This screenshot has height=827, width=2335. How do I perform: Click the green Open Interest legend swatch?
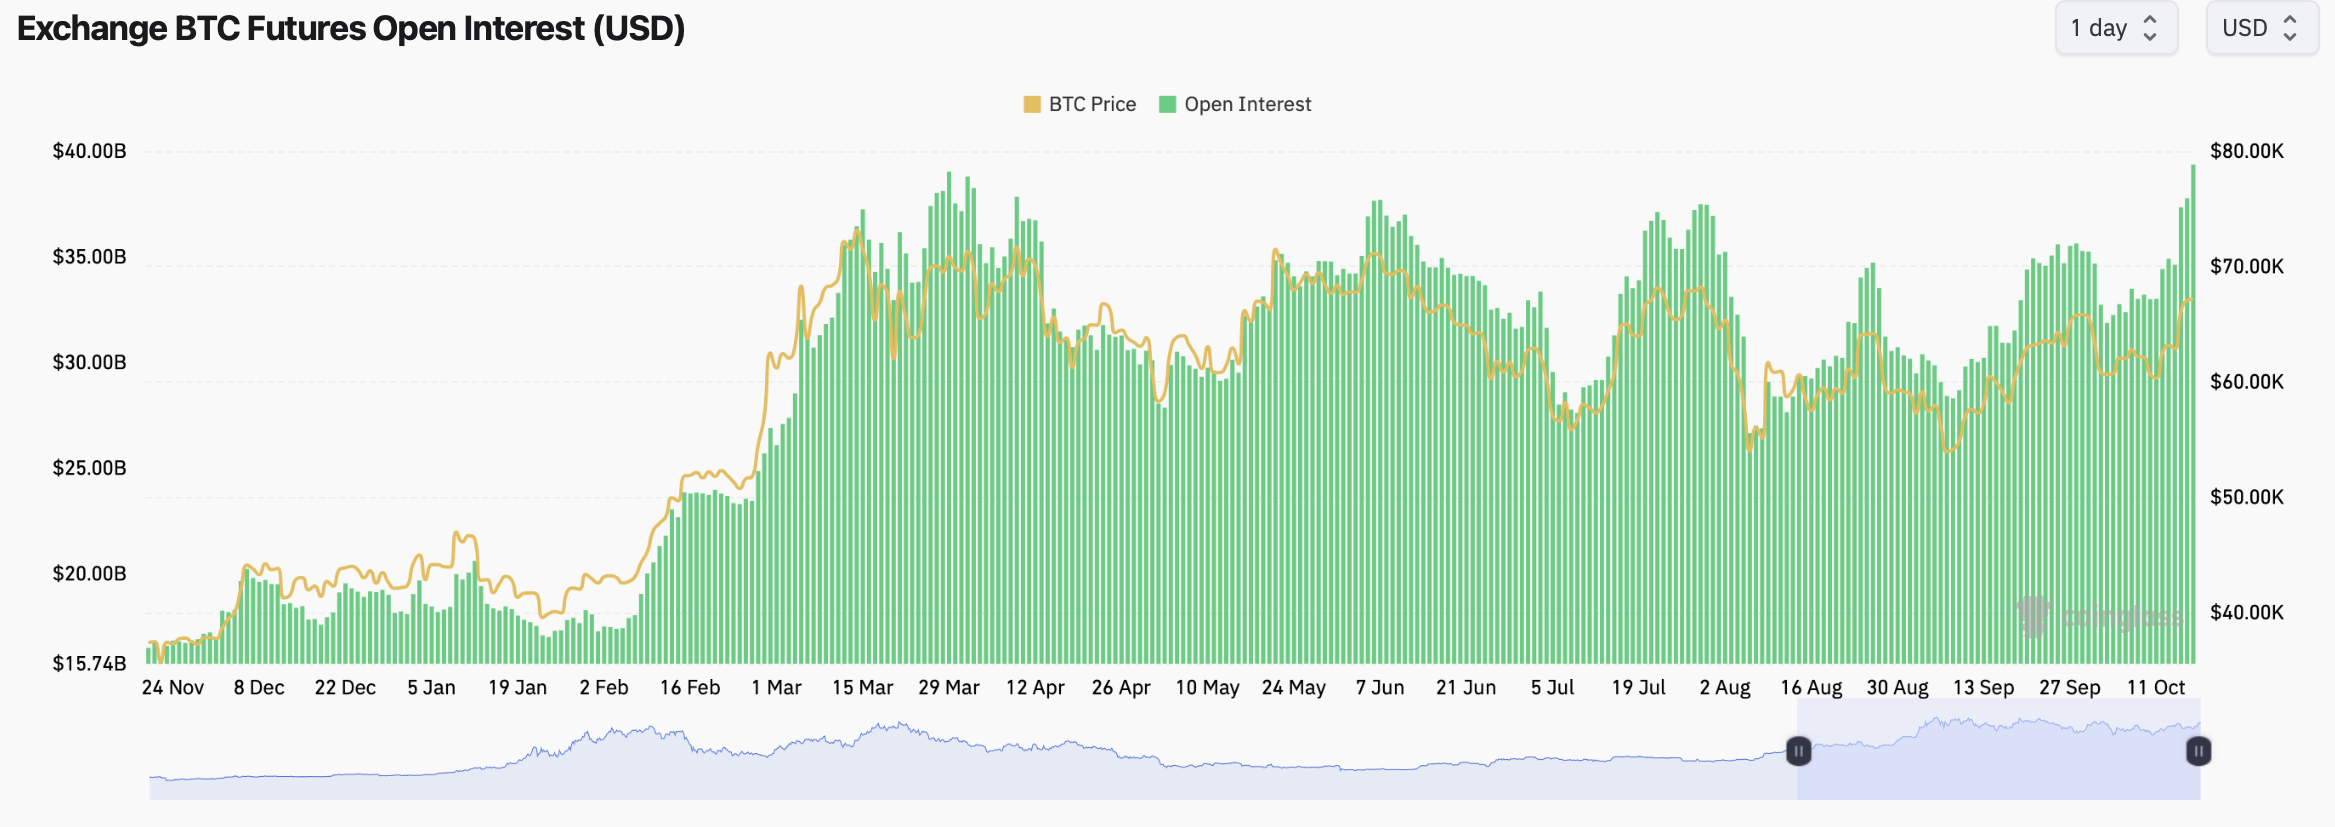1167,104
